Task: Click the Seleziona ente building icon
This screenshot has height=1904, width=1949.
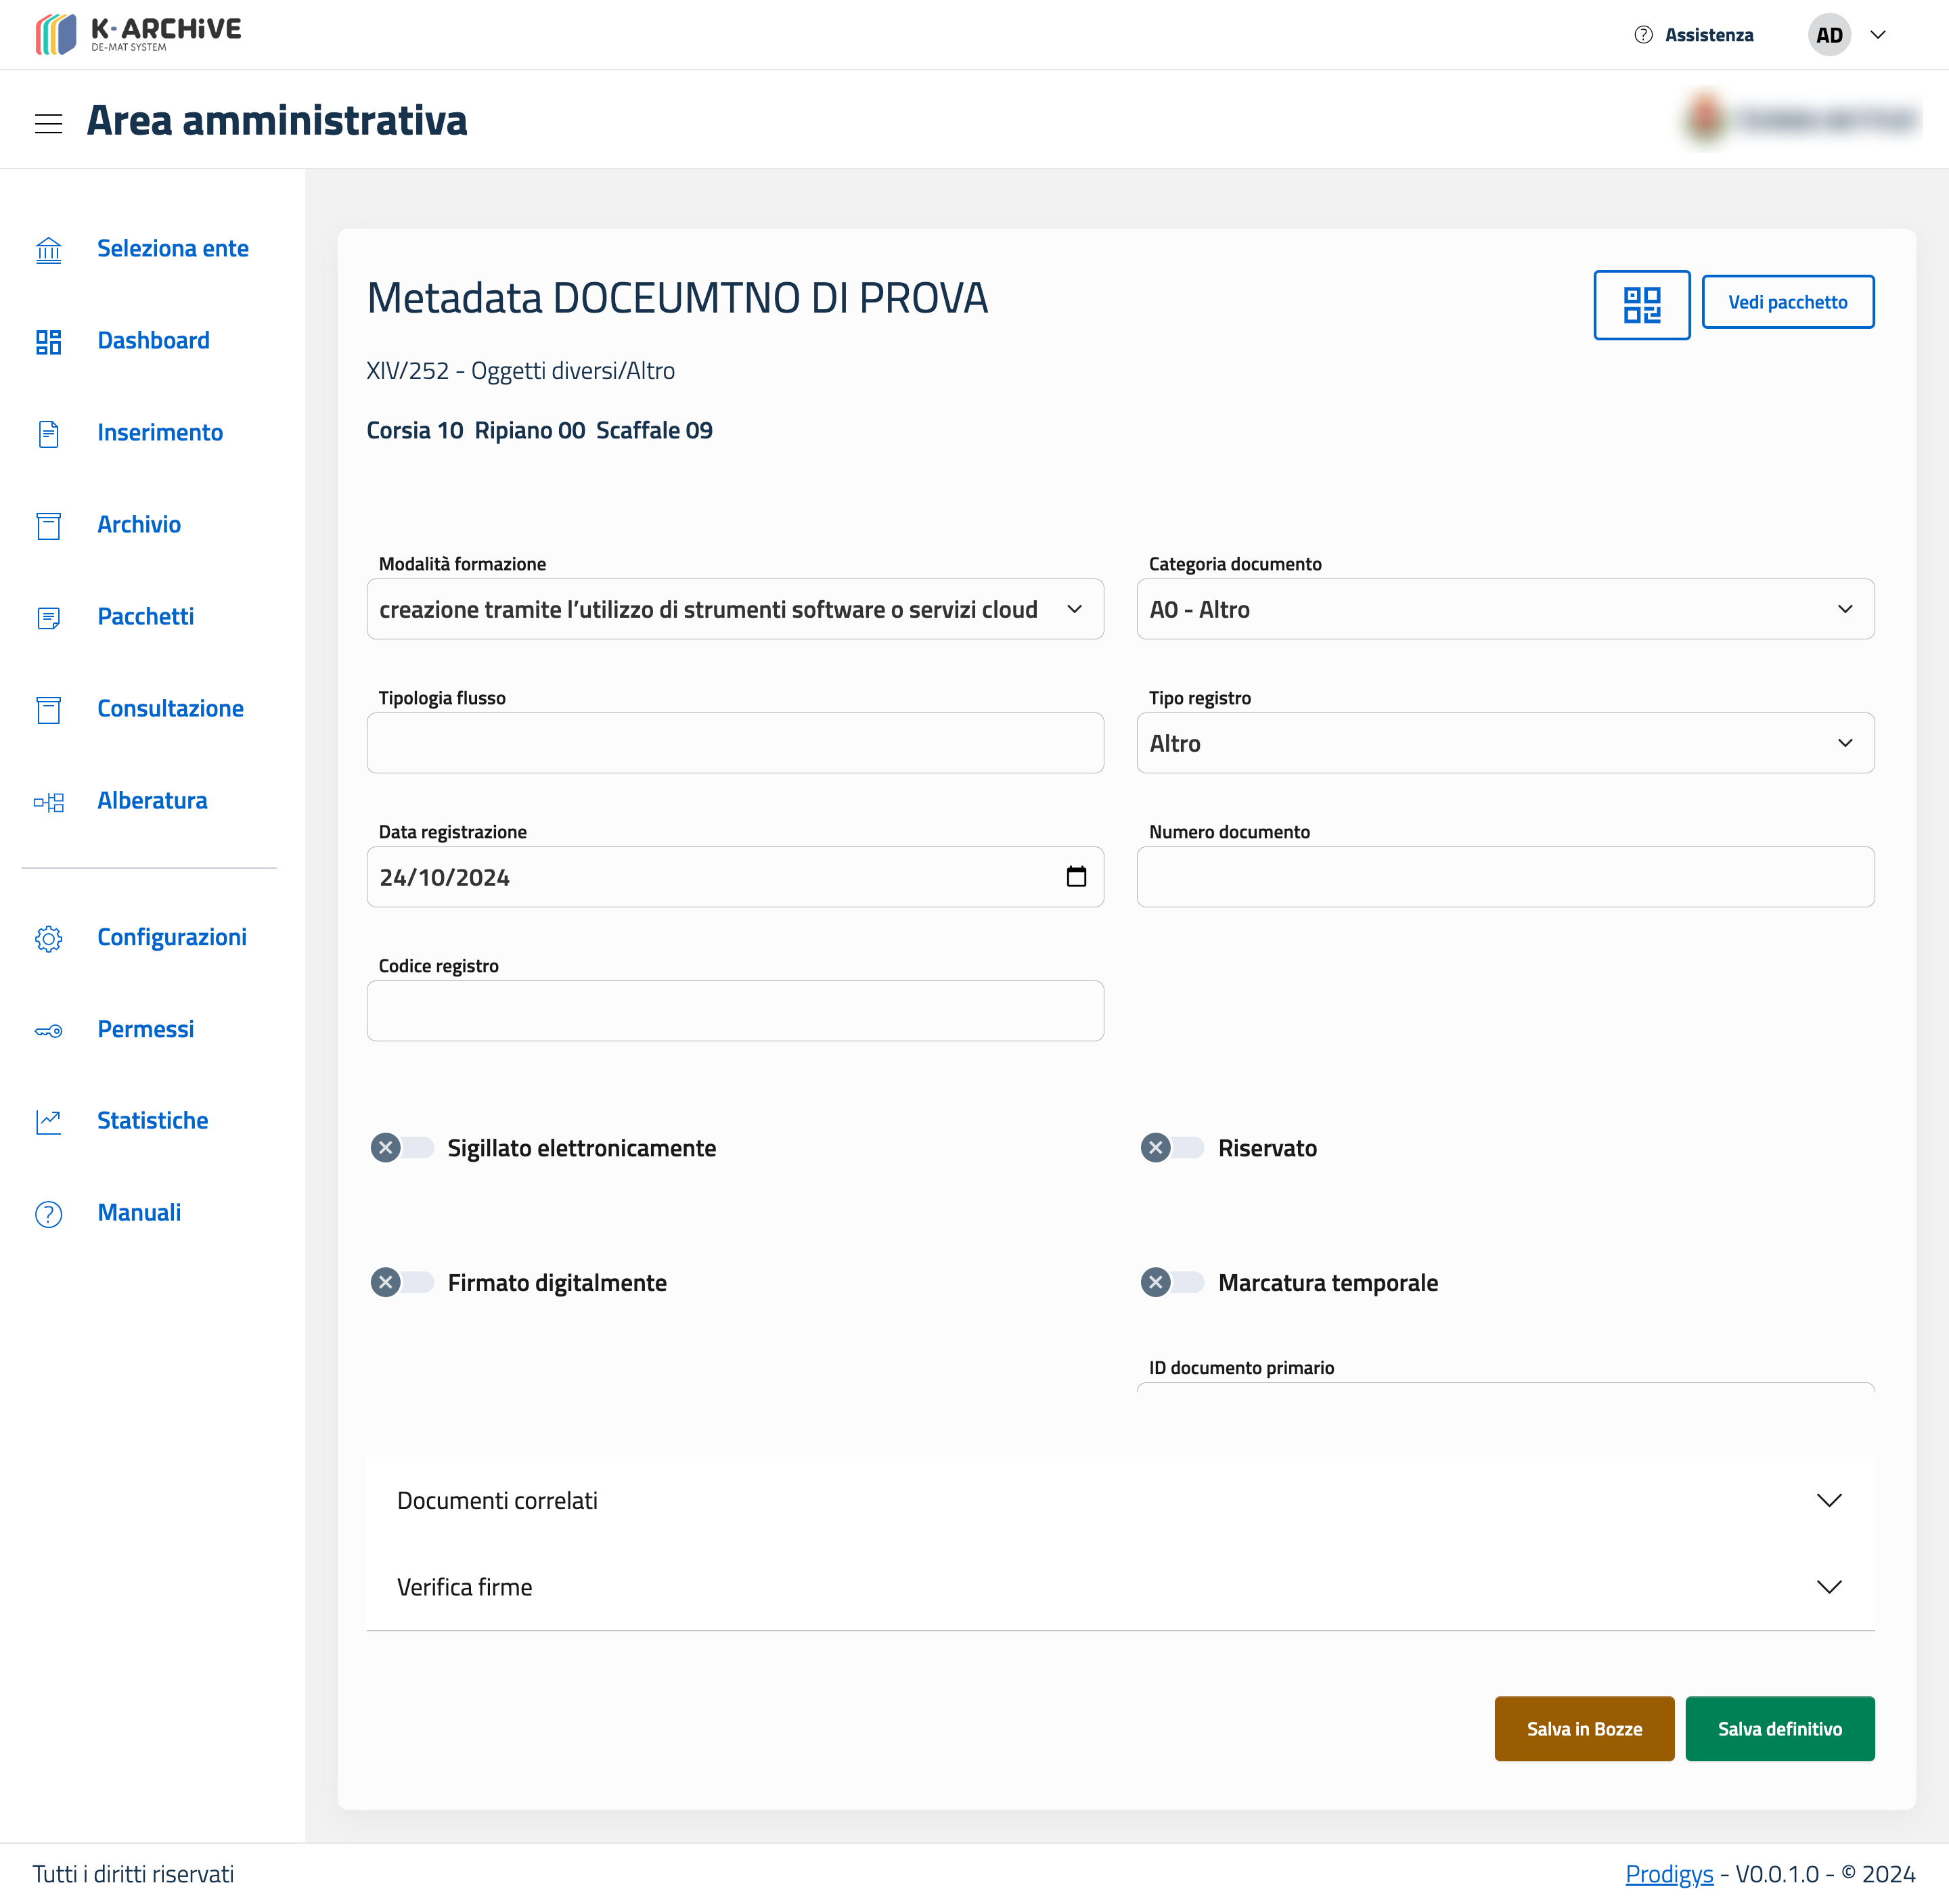Action: click(x=48, y=249)
